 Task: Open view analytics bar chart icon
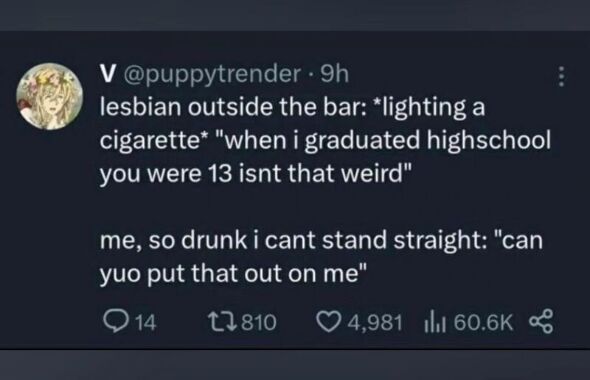coord(435,322)
